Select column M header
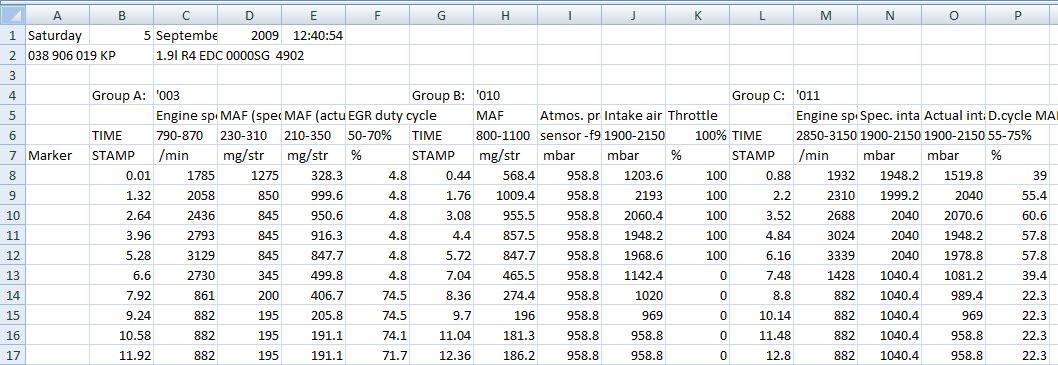This screenshot has width=1058, height=365. pyautogui.click(x=825, y=15)
